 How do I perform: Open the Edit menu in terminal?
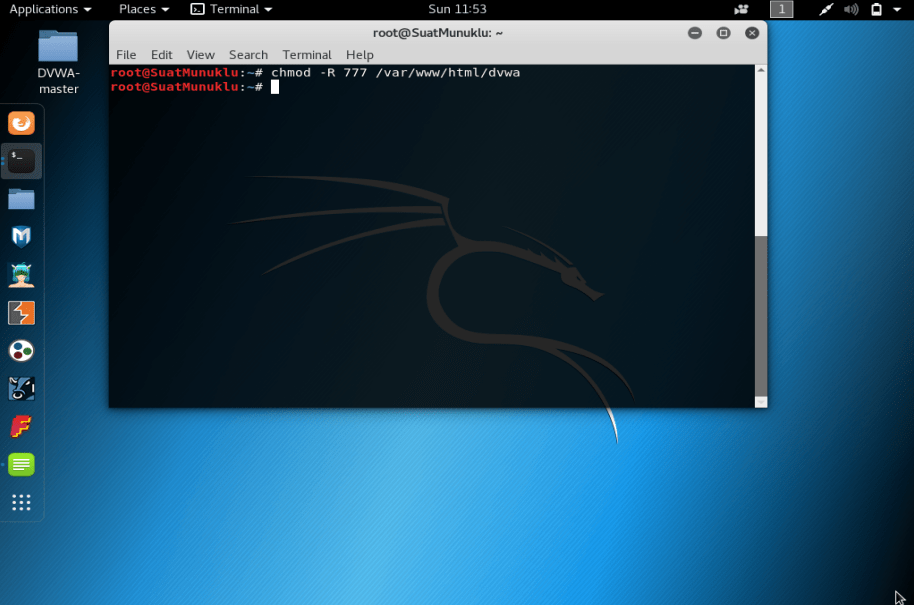[161, 55]
